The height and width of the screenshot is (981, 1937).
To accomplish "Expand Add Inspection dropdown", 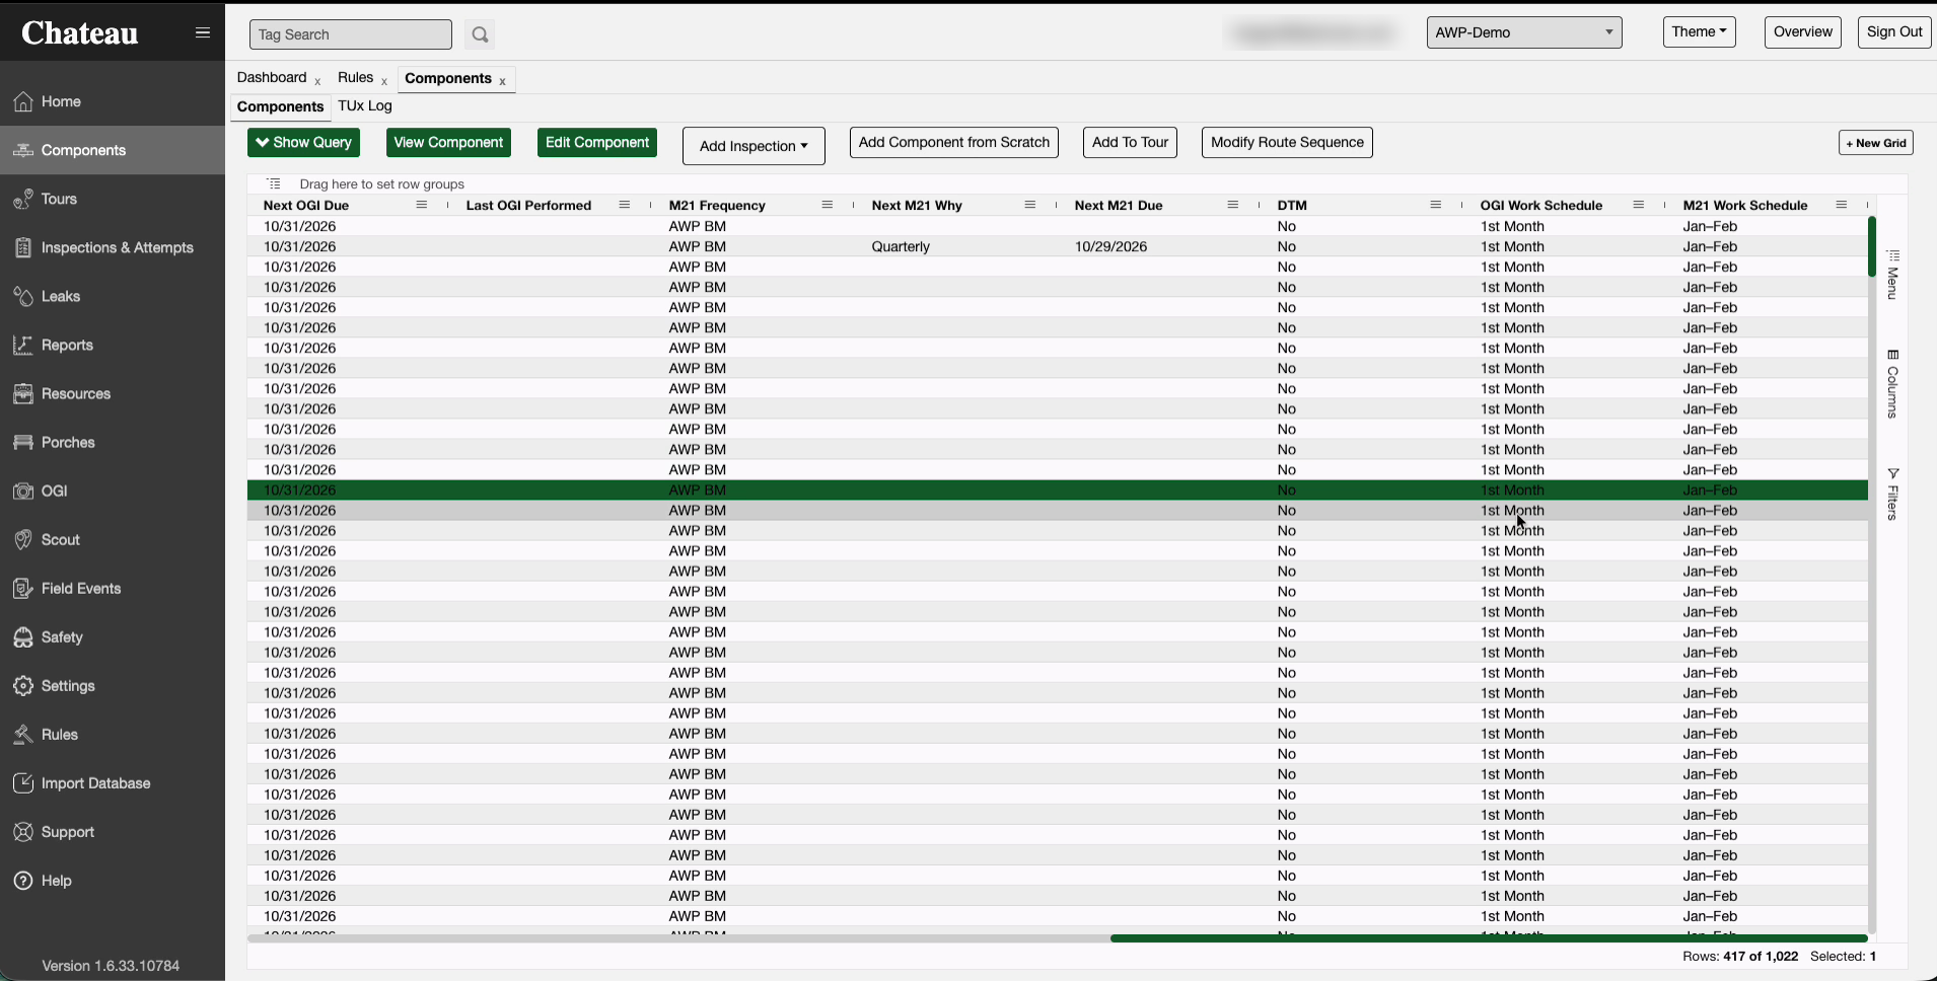I will coord(753,146).
